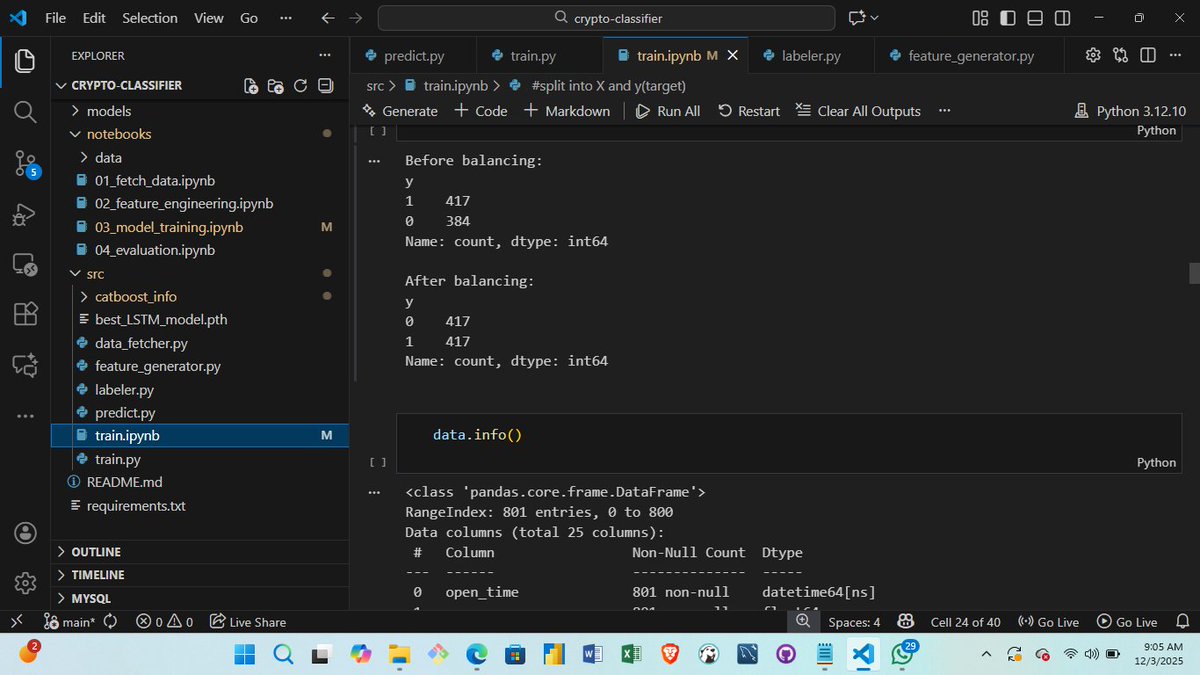Click Run All in the notebook toolbar
This screenshot has width=1200, height=675.
pos(667,111)
